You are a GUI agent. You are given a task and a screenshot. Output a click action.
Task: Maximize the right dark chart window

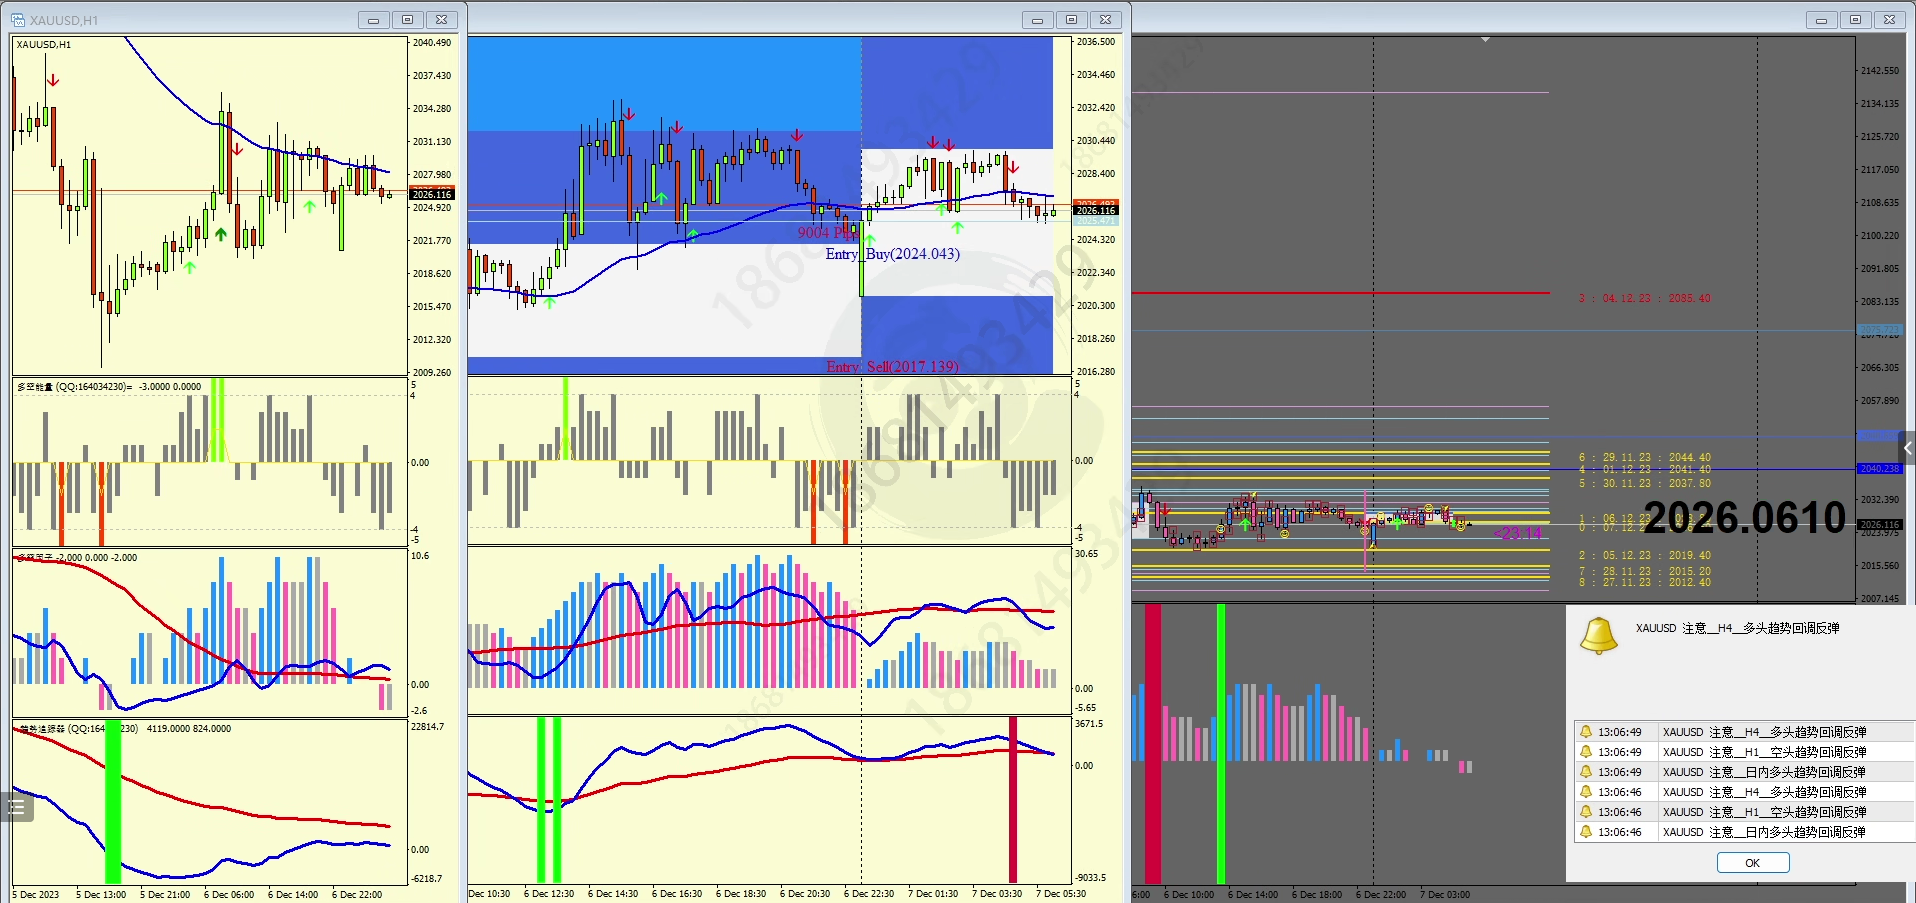coord(1855,20)
